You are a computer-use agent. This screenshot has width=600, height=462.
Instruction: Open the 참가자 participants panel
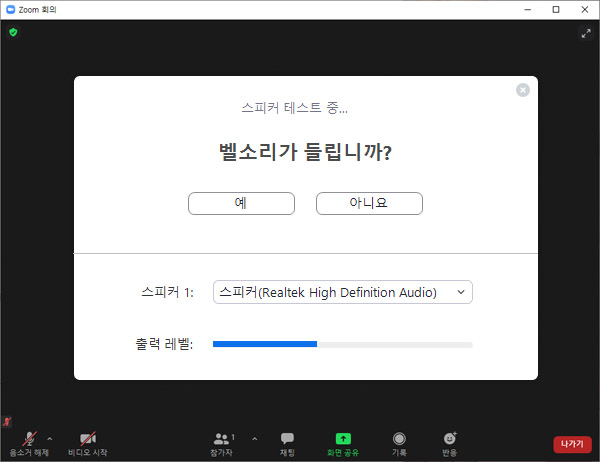click(223, 443)
